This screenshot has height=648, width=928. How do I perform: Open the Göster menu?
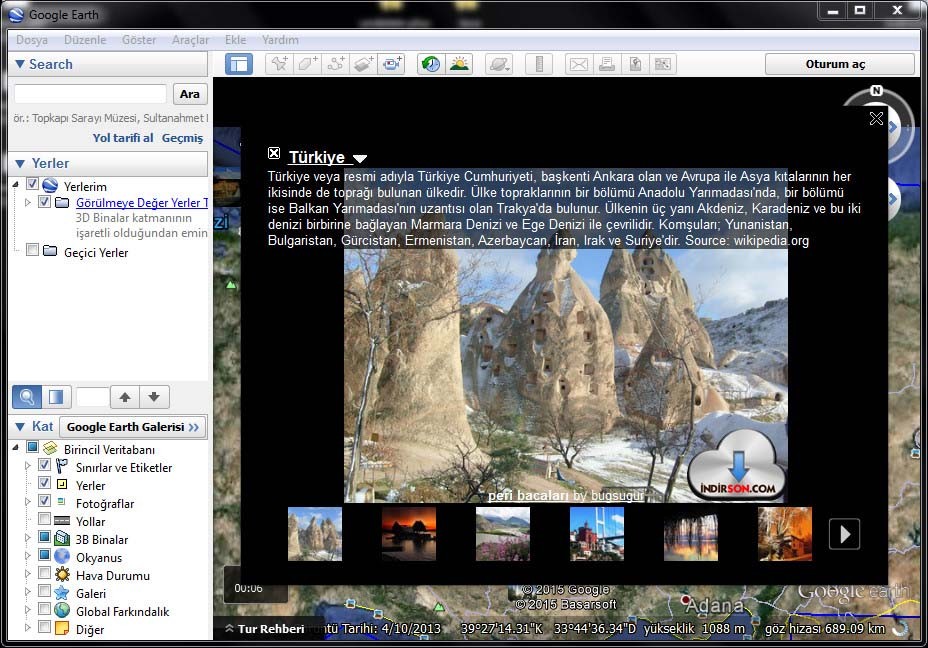[139, 40]
